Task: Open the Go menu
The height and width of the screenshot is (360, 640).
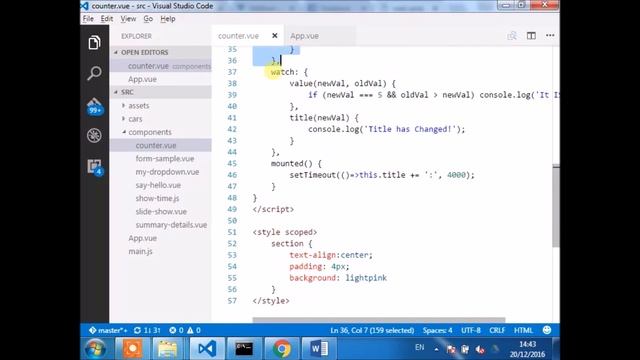Action: click(148, 19)
